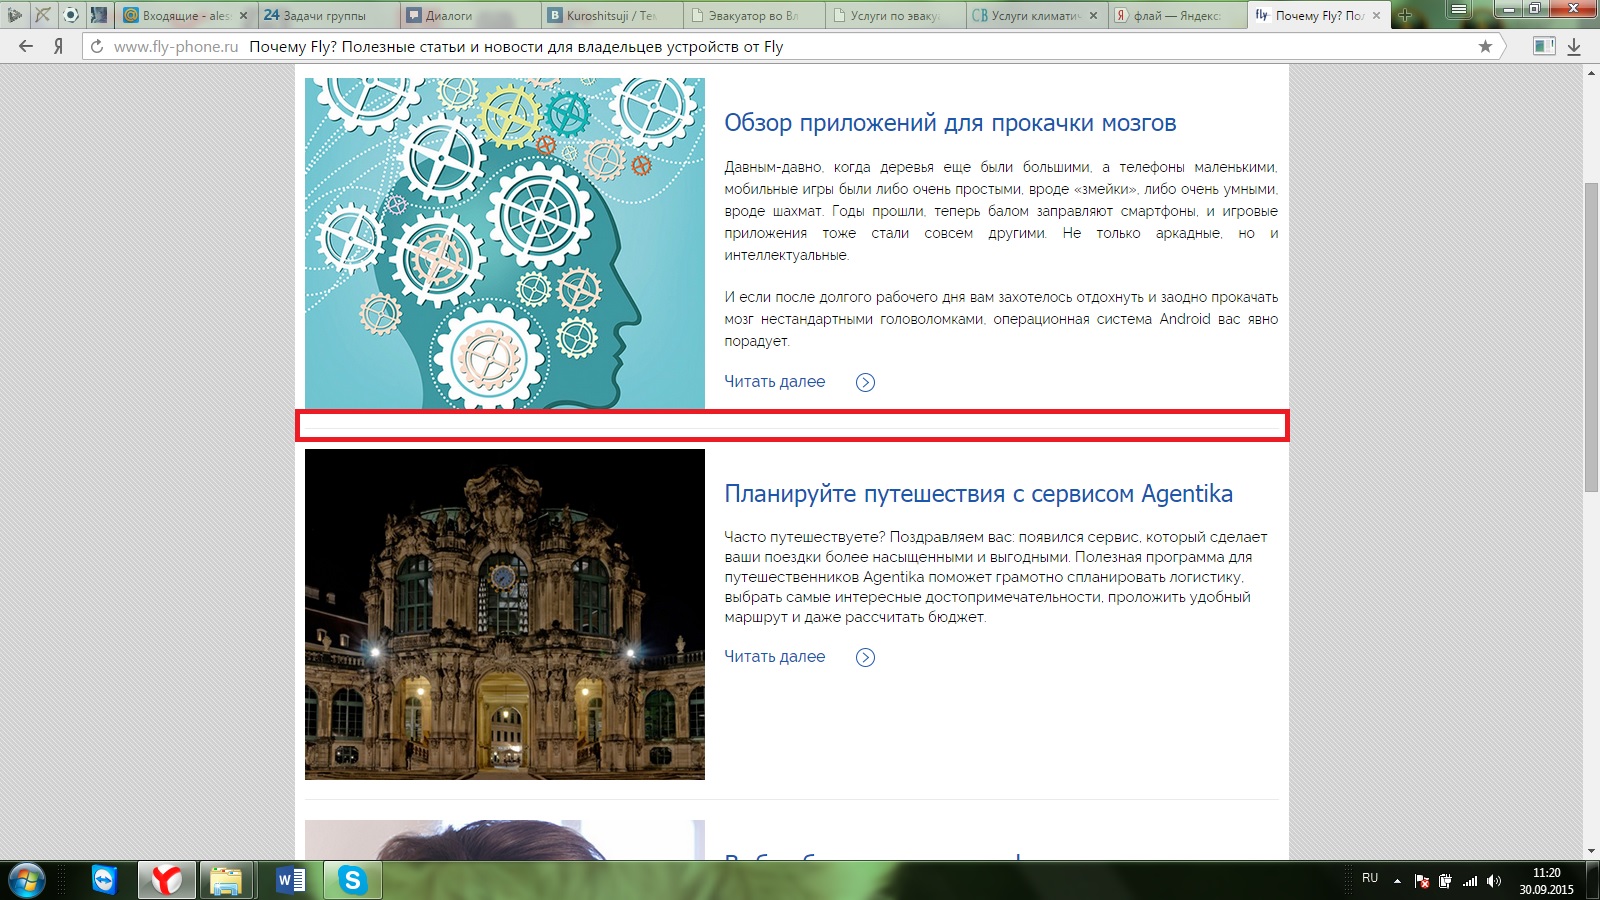
Task: Switch to the флай — Яндекс tab
Action: pyautogui.click(x=1176, y=16)
